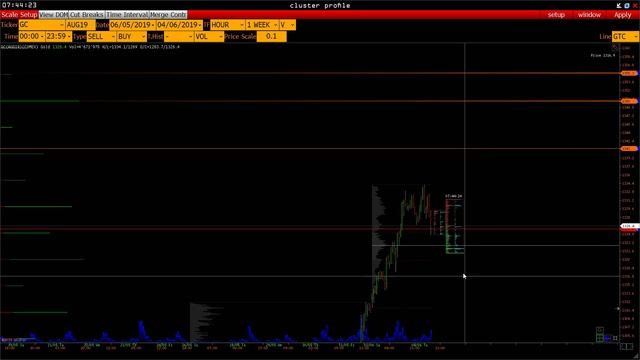This screenshot has height=360, width=640.
Task: Click the gold instrument info line under Time
Action: (x=90, y=47)
